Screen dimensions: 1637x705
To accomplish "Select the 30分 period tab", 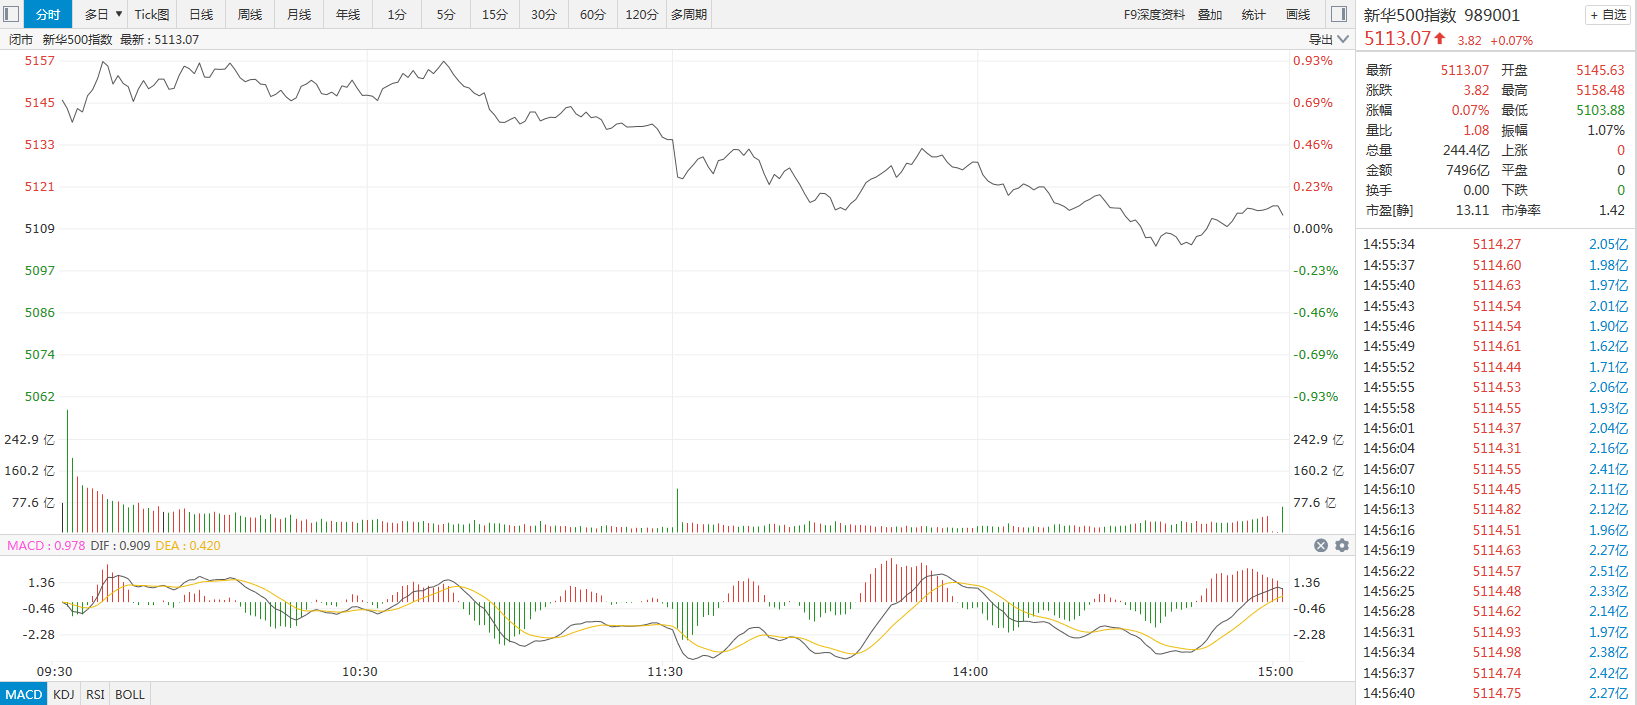I will pyautogui.click(x=544, y=14).
